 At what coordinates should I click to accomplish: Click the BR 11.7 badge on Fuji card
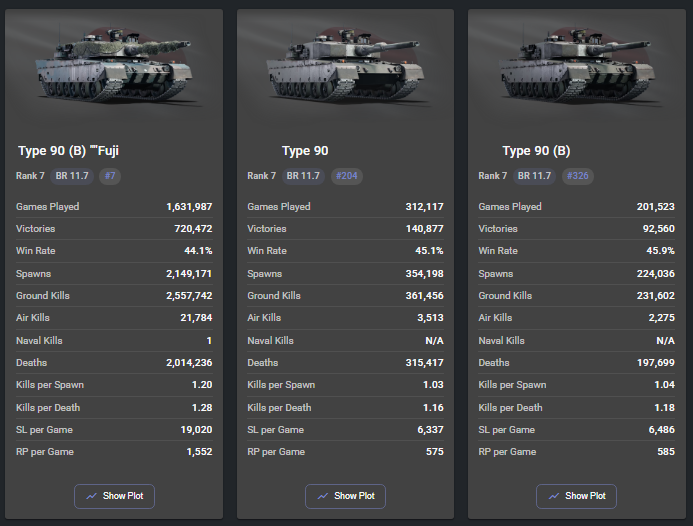point(73,176)
